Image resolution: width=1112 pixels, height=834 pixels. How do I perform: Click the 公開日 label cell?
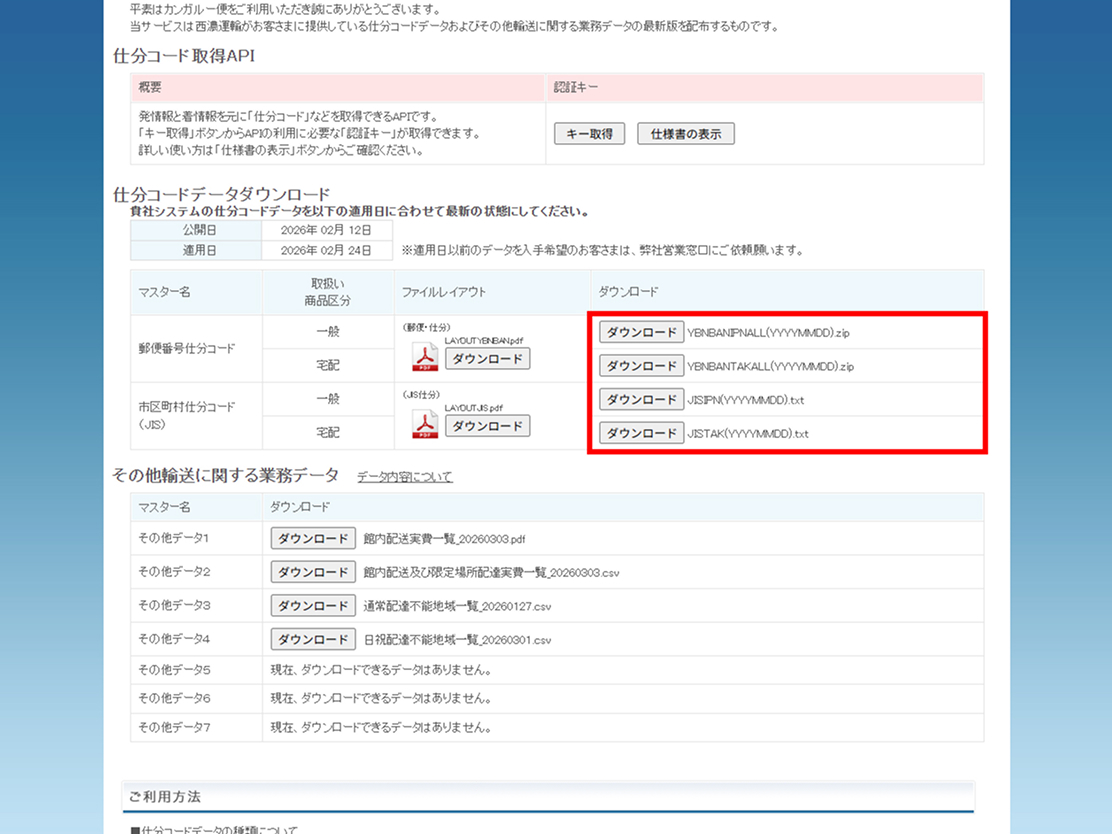(x=196, y=230)
